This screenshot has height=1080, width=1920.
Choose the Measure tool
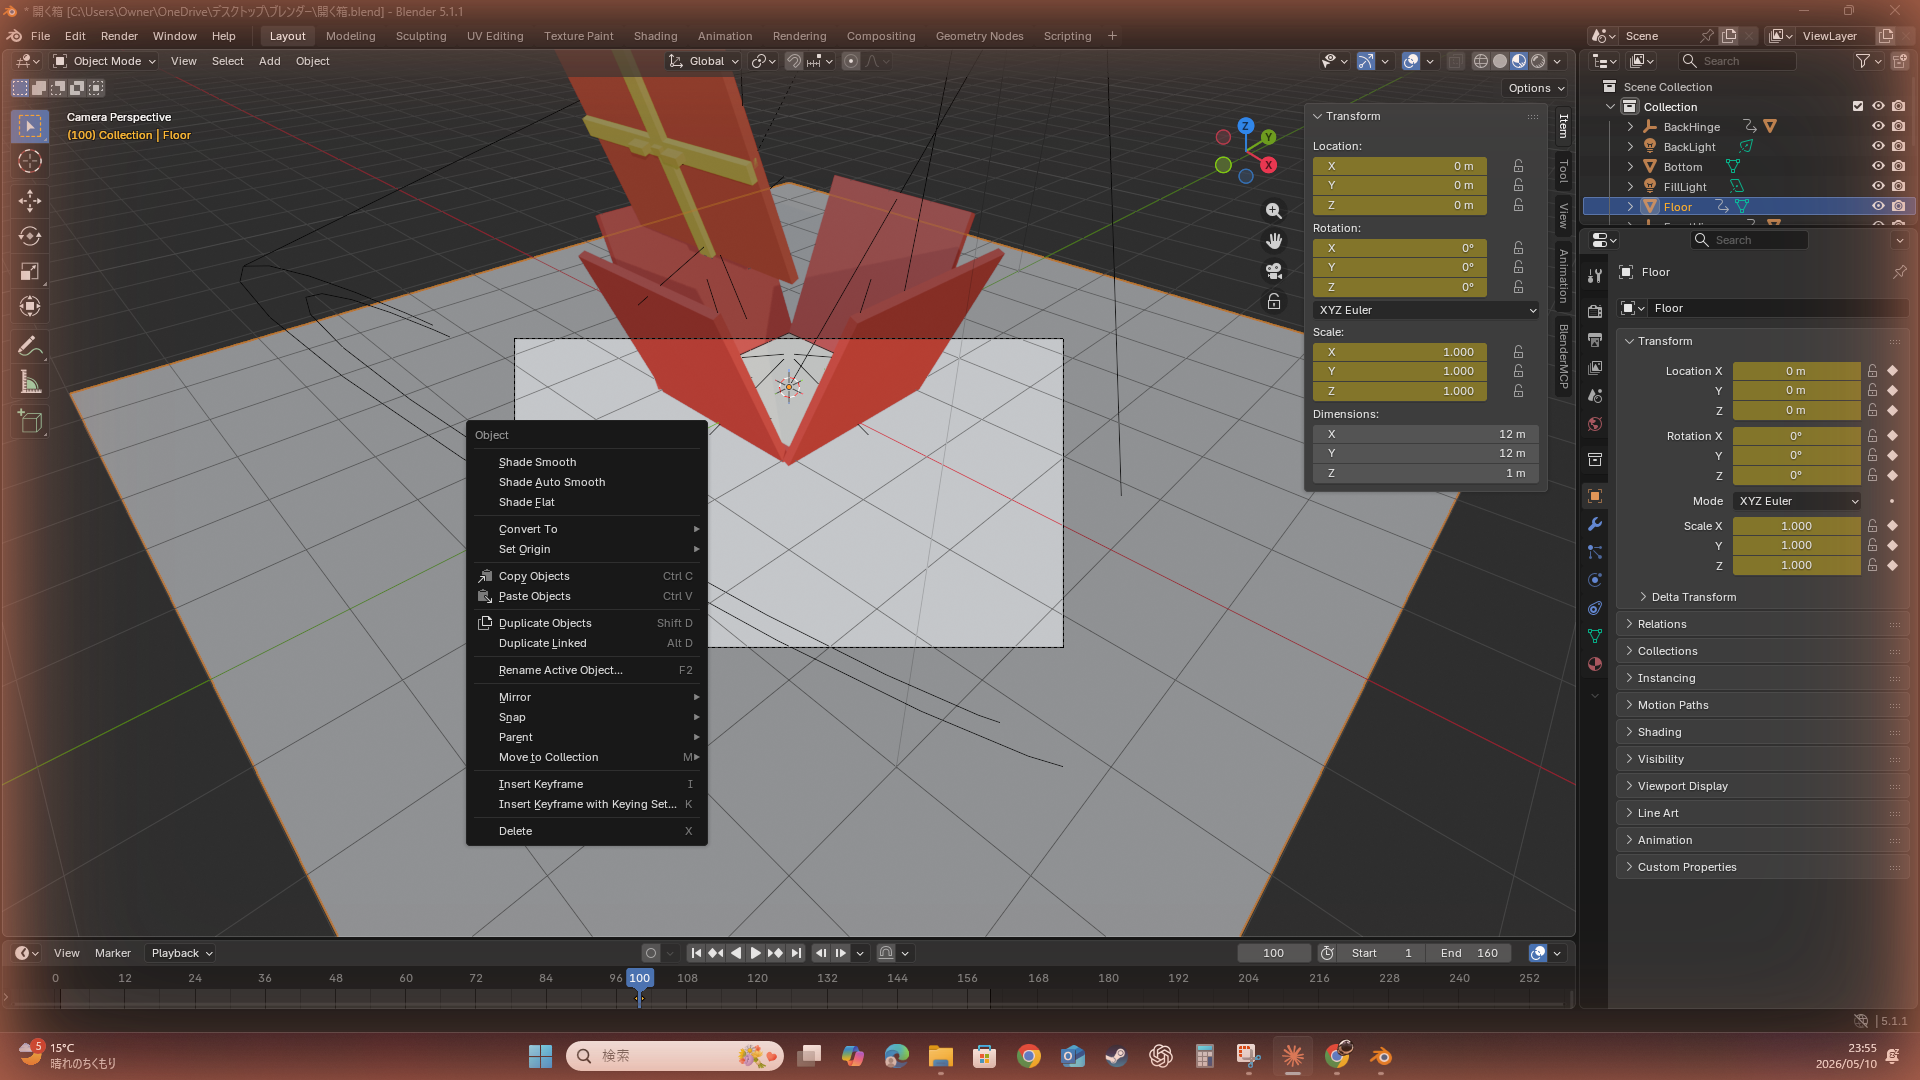(x=30, y=383)
